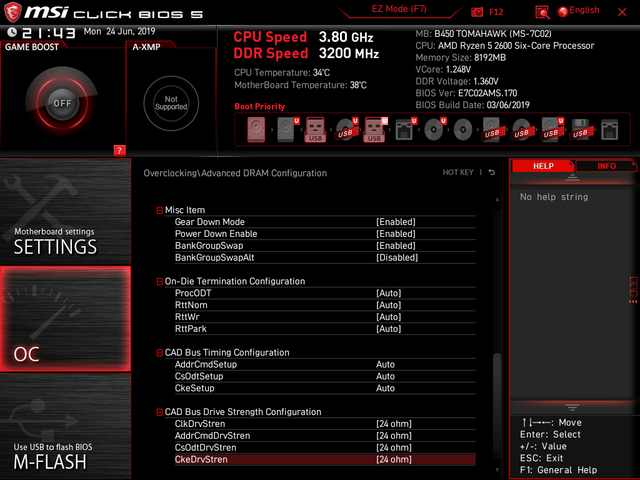Open the BIOS search magnifier icon
640x480 pixels.
coord(542,12)
